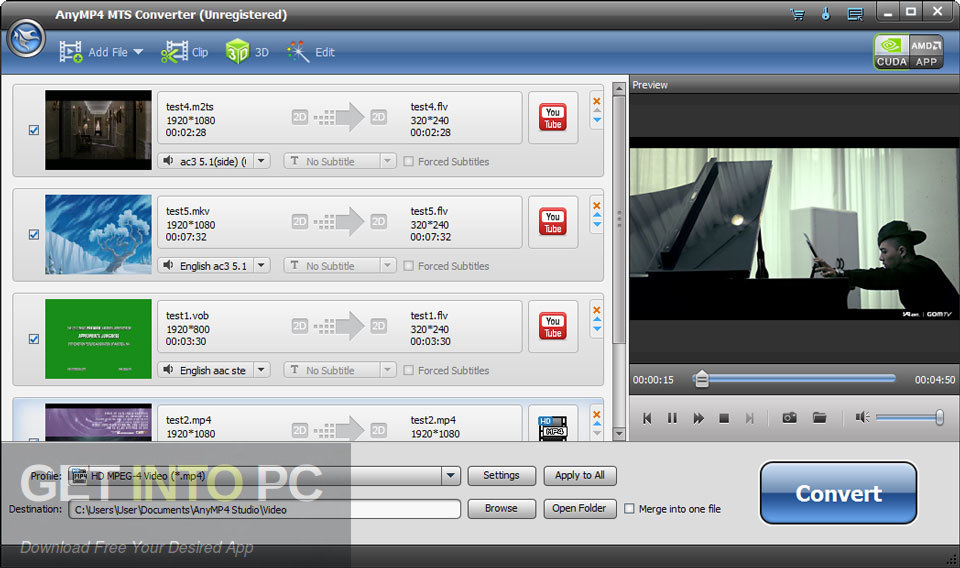Stop the preview playback
960x568 pixels.
pyautogui.click(x=724, y=418)
